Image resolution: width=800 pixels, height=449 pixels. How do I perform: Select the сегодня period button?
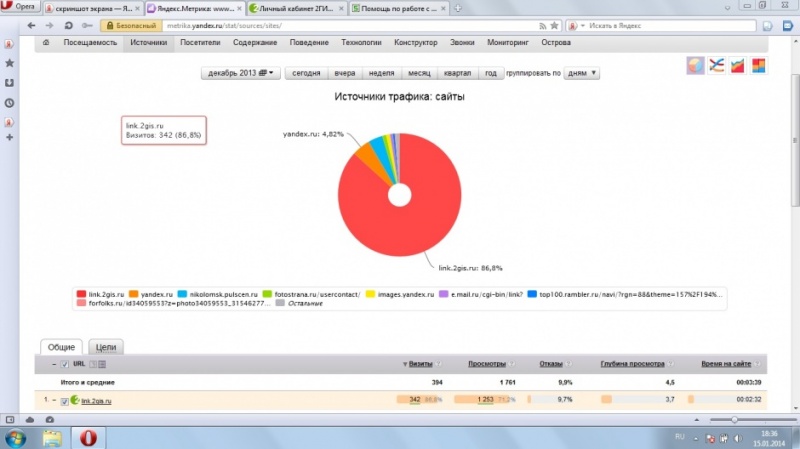pos(306,73)
